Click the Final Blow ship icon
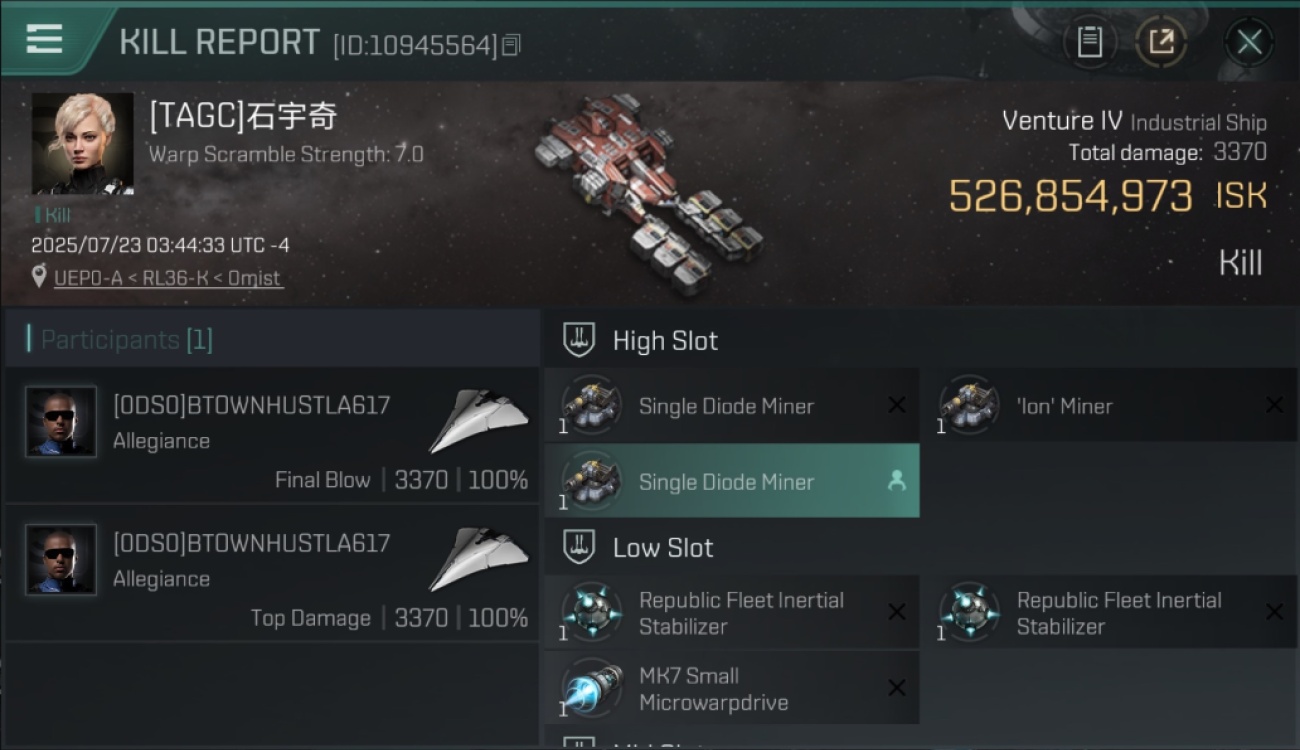The image size is (1300, 750). (x=479, y=420)
